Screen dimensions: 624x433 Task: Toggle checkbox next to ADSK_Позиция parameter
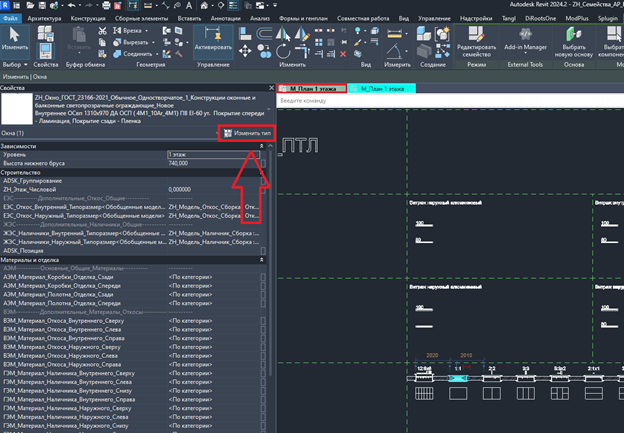263,251
